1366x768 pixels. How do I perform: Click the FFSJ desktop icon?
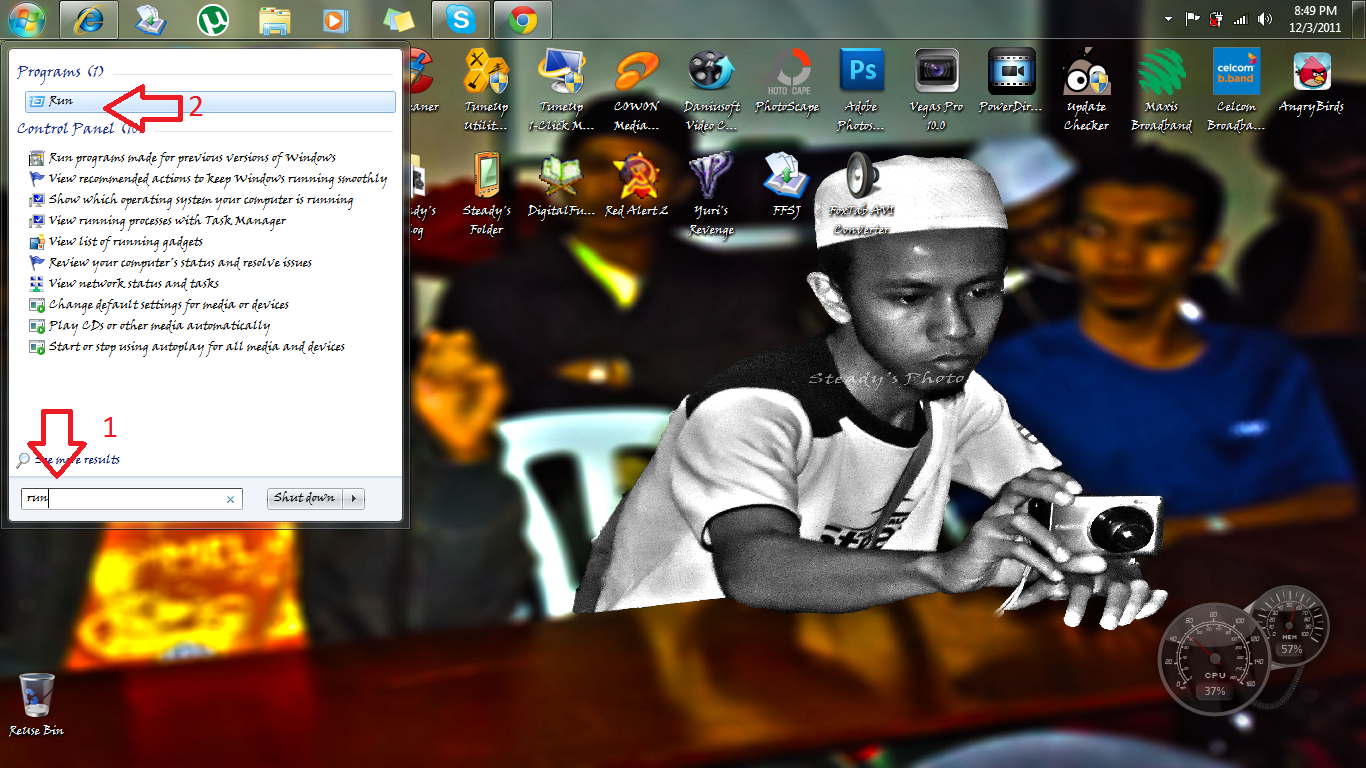click(787, 186)
